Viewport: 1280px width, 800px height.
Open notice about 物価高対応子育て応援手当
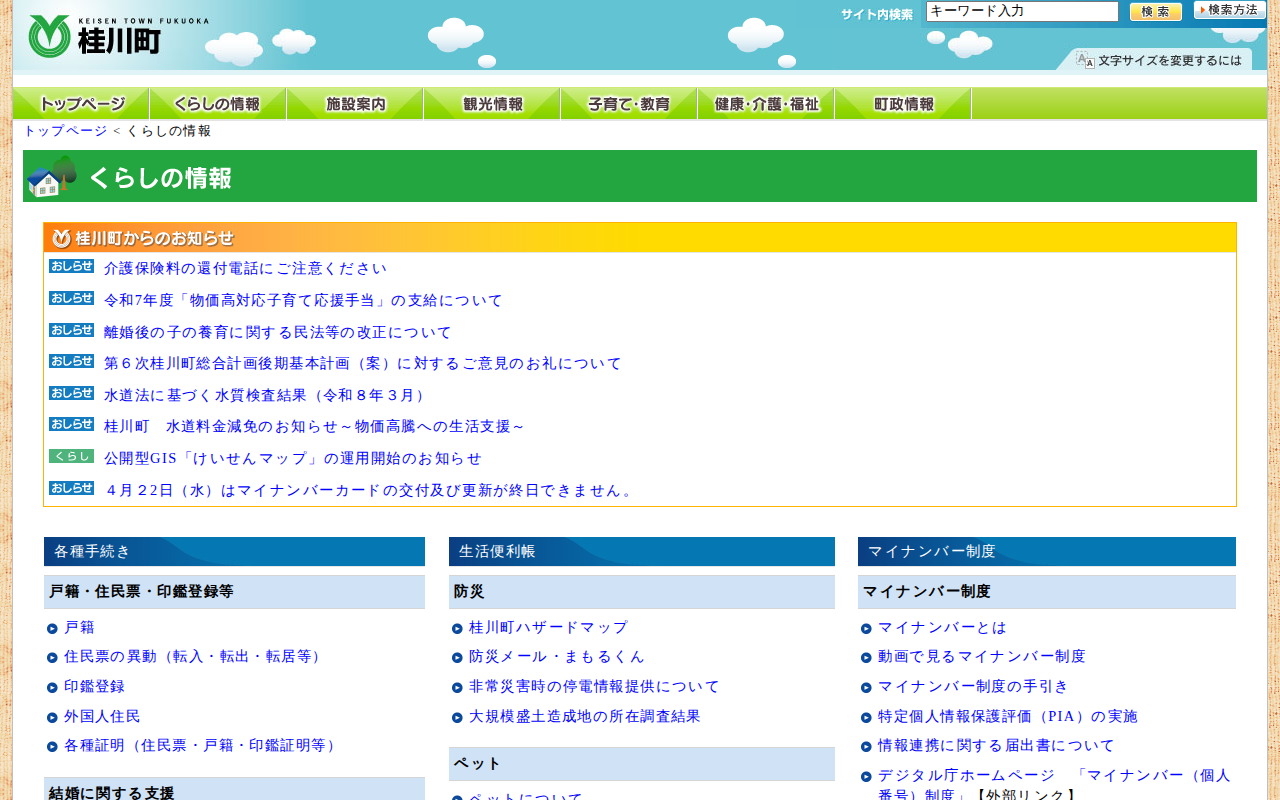click(303, 301)
